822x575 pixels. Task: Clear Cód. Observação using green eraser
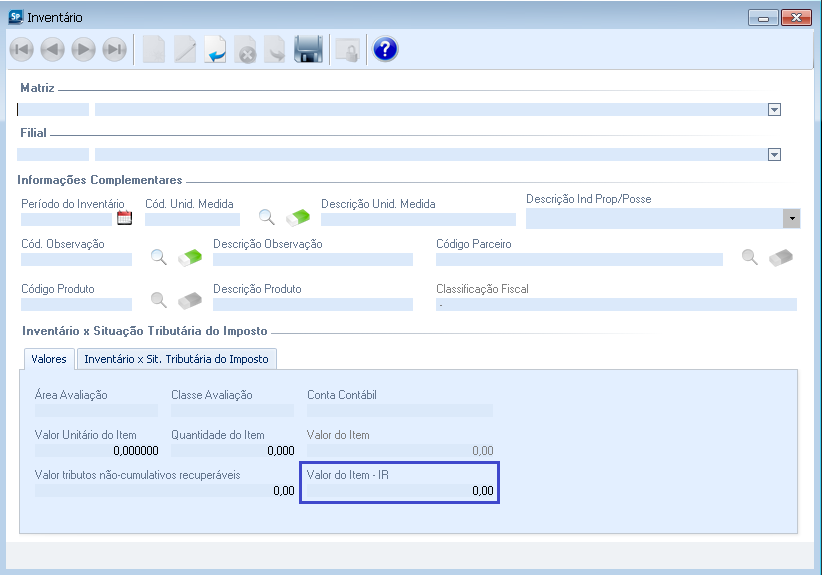point(190,258)
